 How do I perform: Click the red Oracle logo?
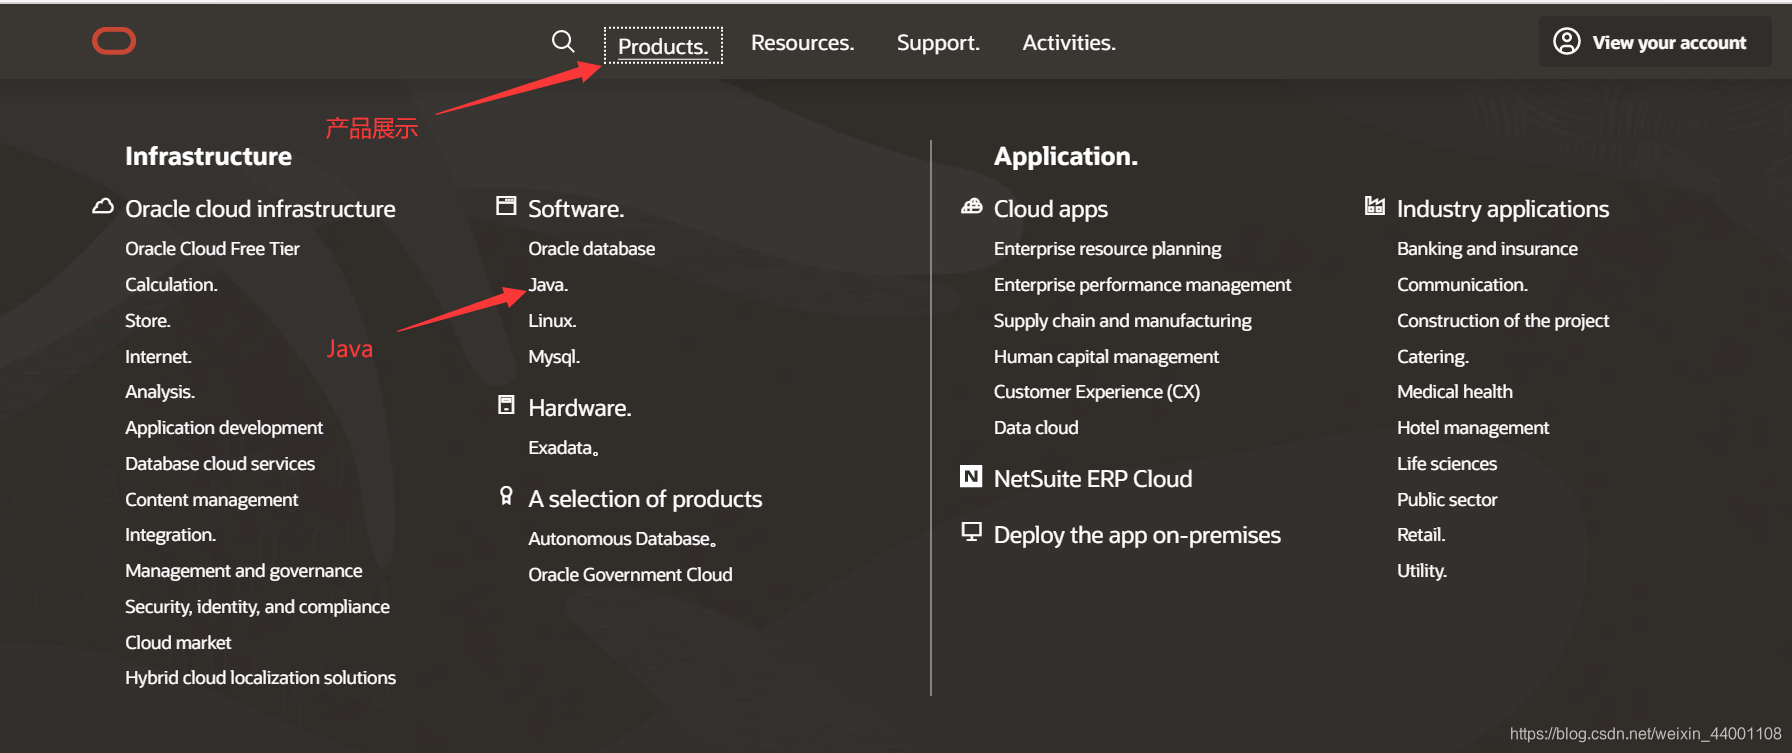[114, 41]
